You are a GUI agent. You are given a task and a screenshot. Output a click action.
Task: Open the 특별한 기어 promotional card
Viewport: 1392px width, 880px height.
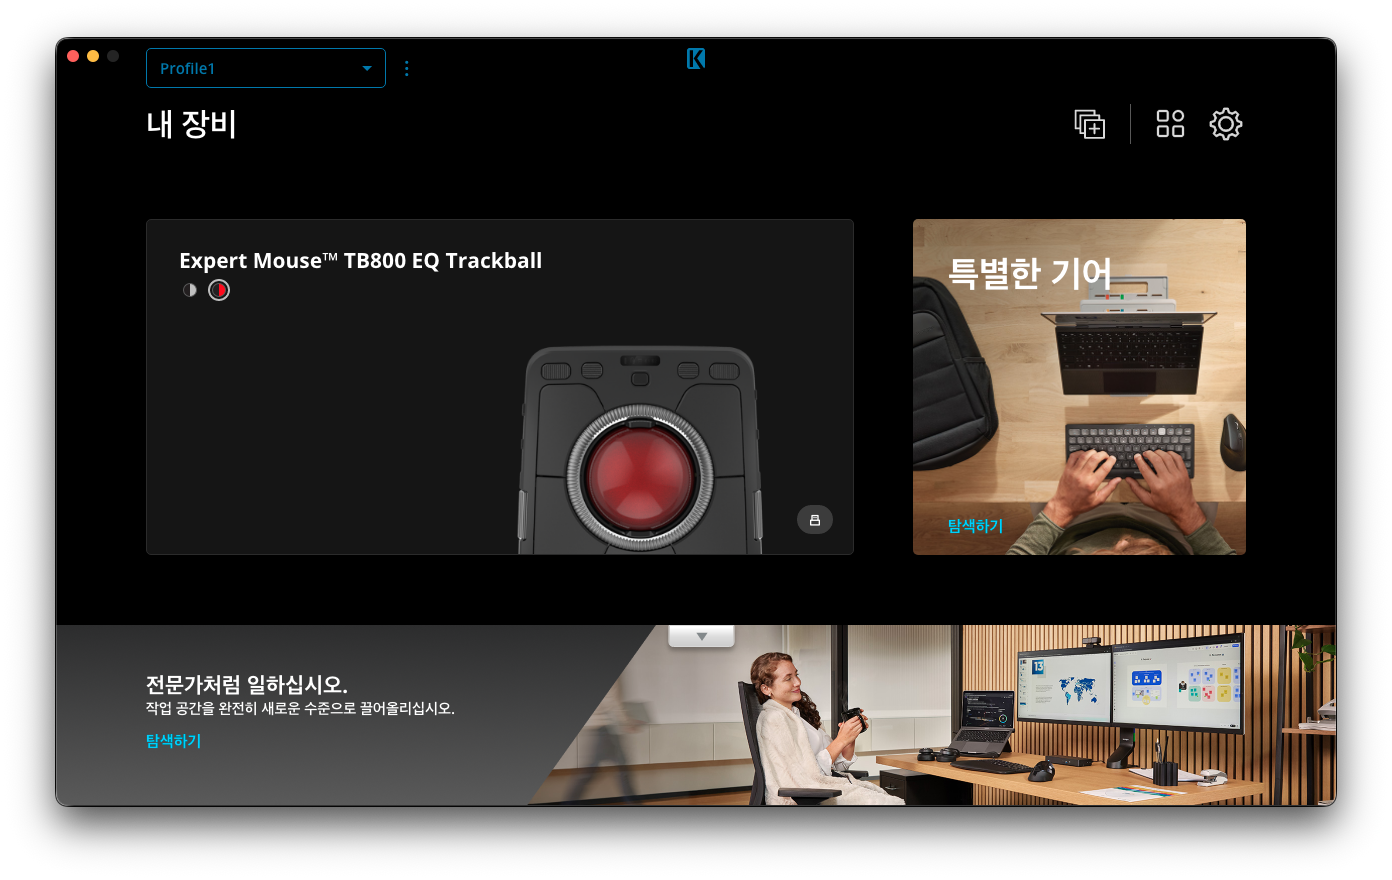[x=1079, y=387]
